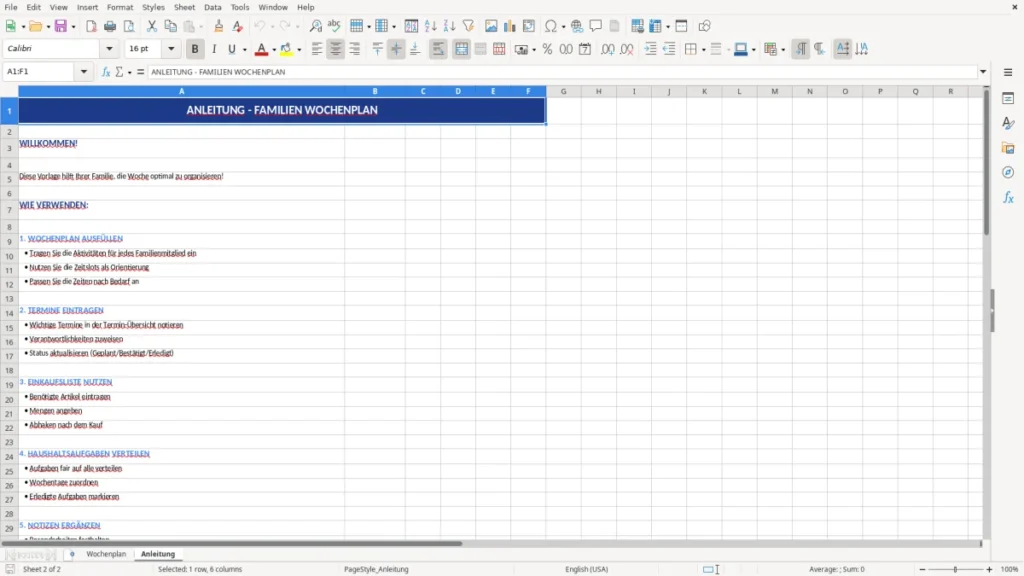Toggle Align Right
Image resolution: width=1024 pixels, height=576 pixels.
coord(355,49)
